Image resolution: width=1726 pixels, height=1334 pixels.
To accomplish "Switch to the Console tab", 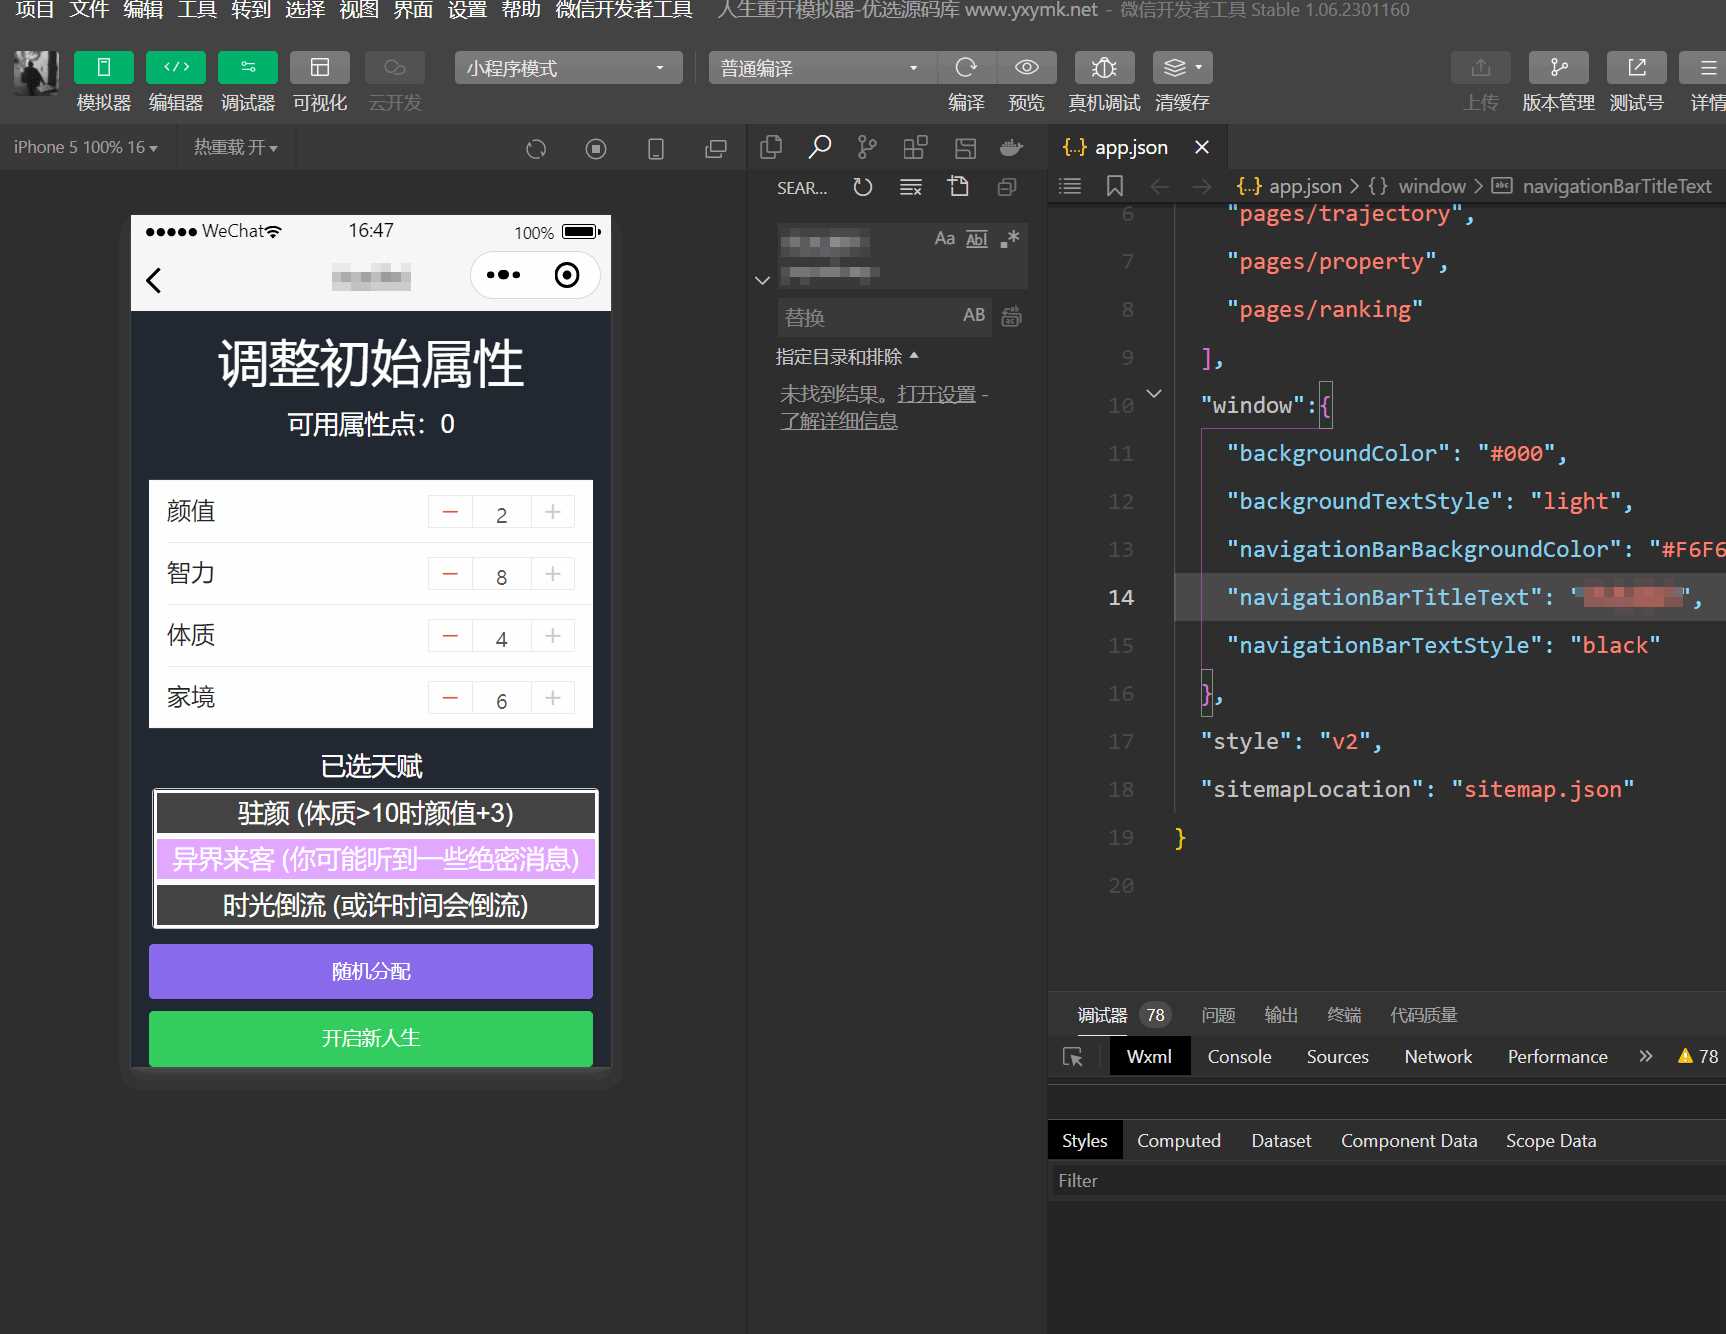I will click(x=1239, y=1057).
